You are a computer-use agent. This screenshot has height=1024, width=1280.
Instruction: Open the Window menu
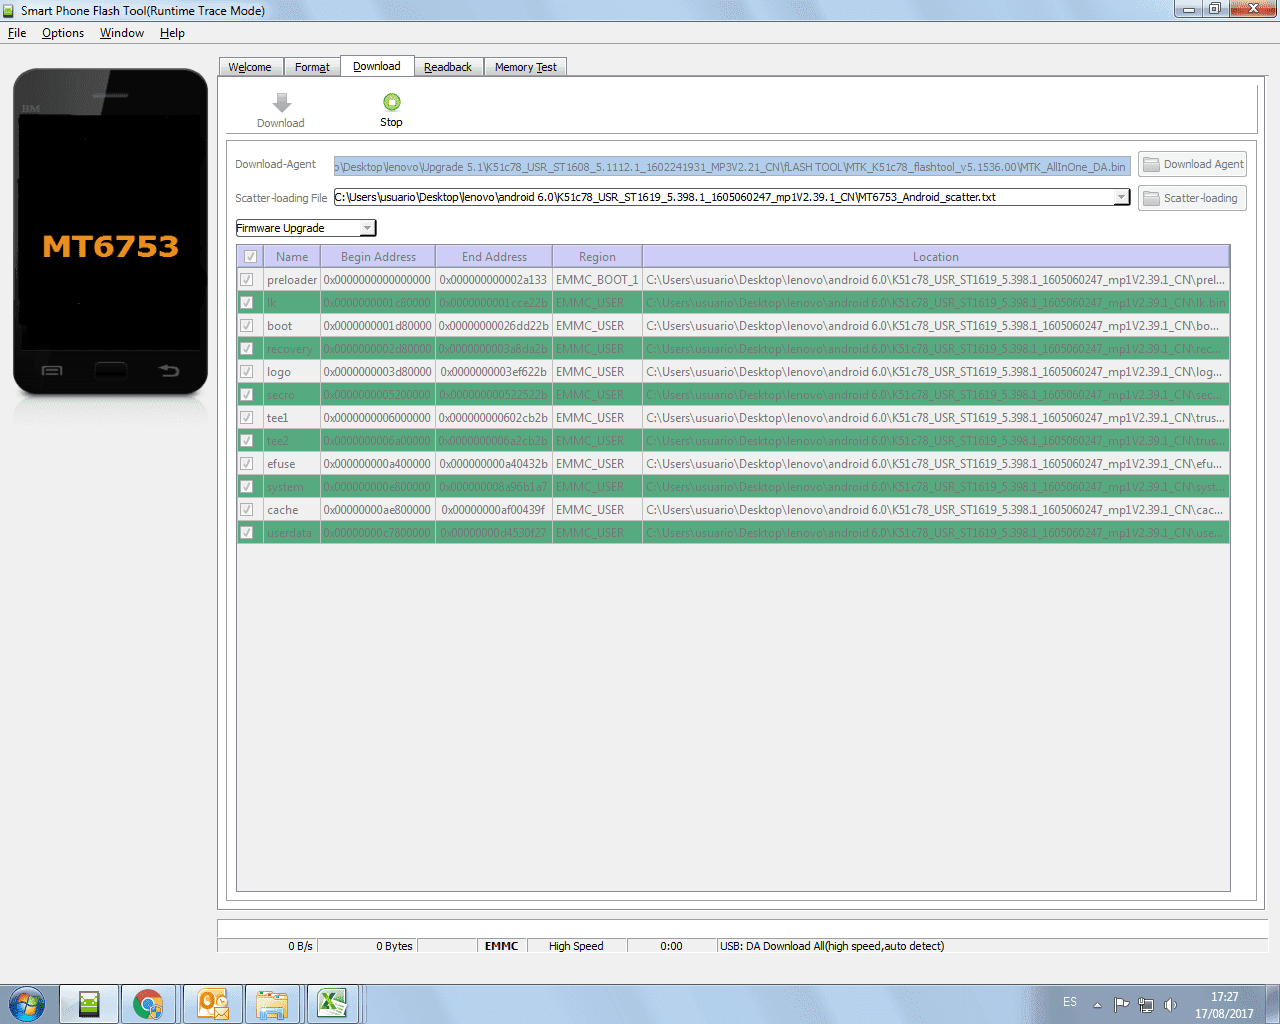click(122, 33)
